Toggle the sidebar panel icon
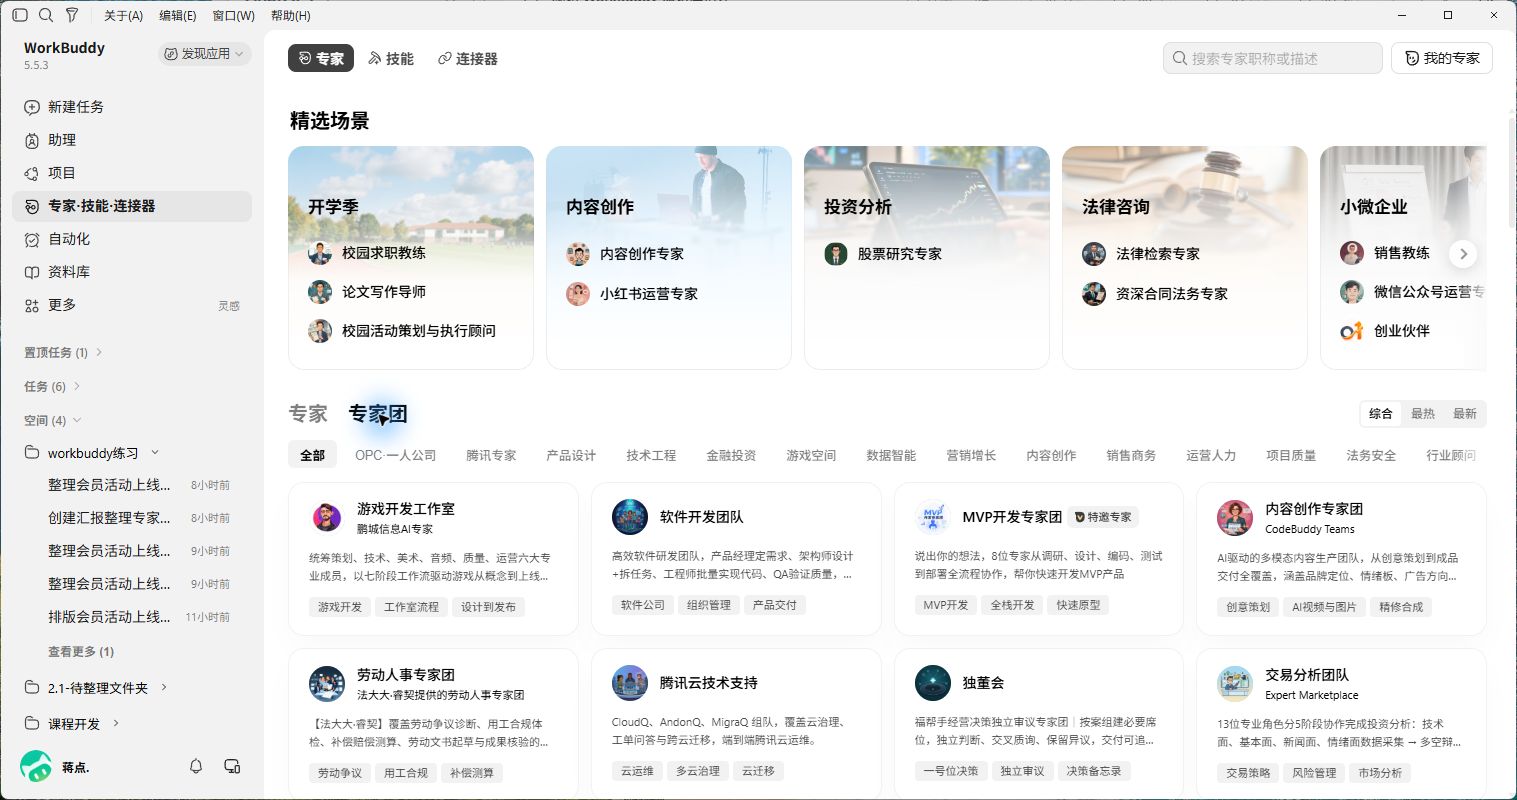1517x800 pixels. pos(20,15)
